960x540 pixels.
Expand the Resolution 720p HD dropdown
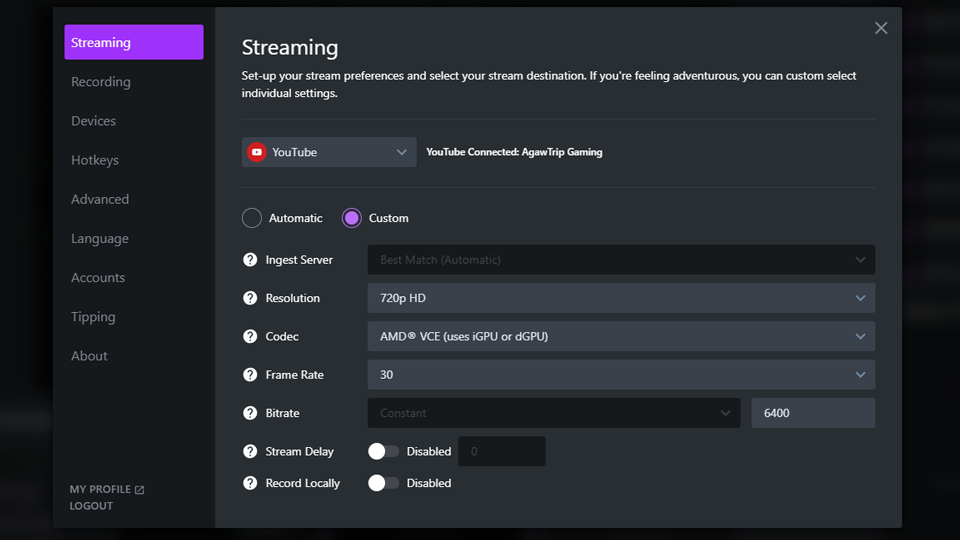(x=621, y=298)
